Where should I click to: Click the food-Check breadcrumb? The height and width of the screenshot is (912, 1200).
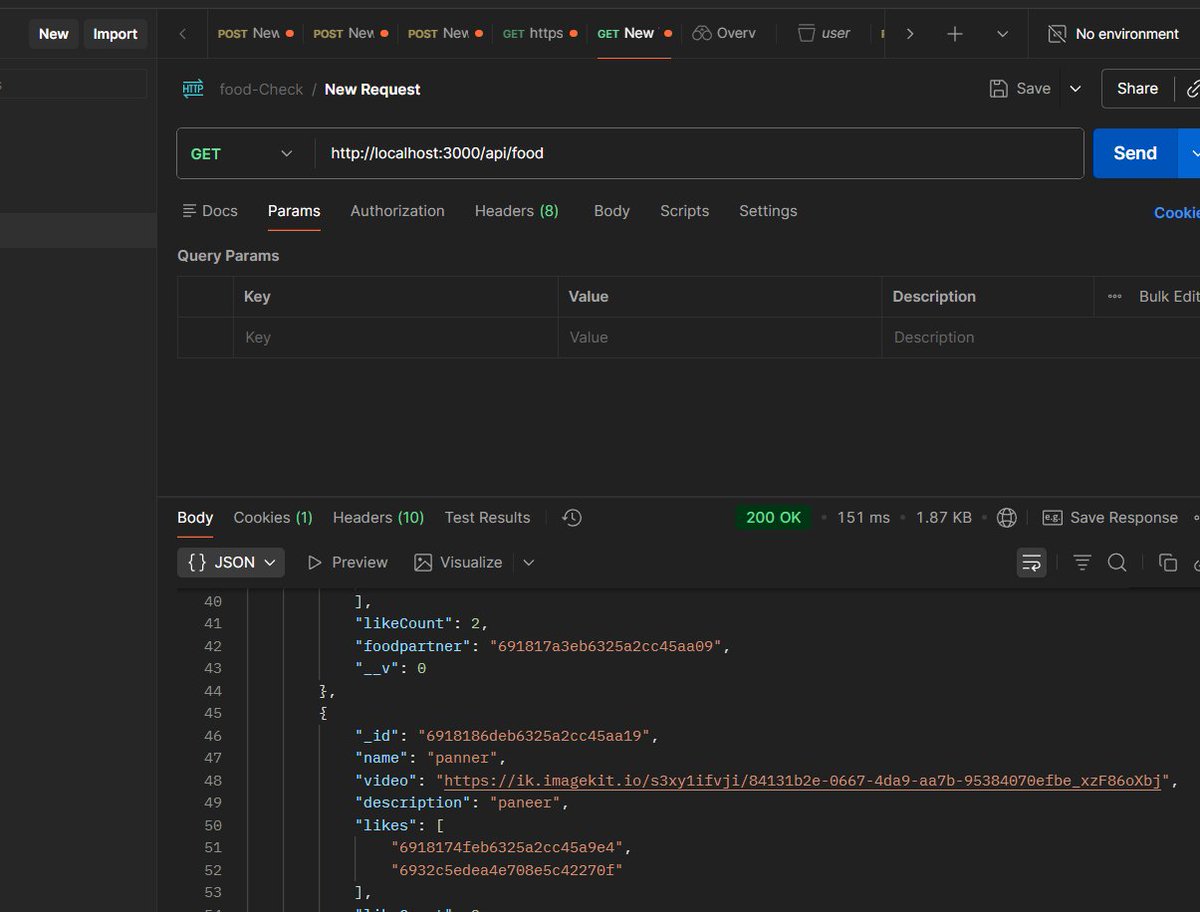(x=261, y=90)
